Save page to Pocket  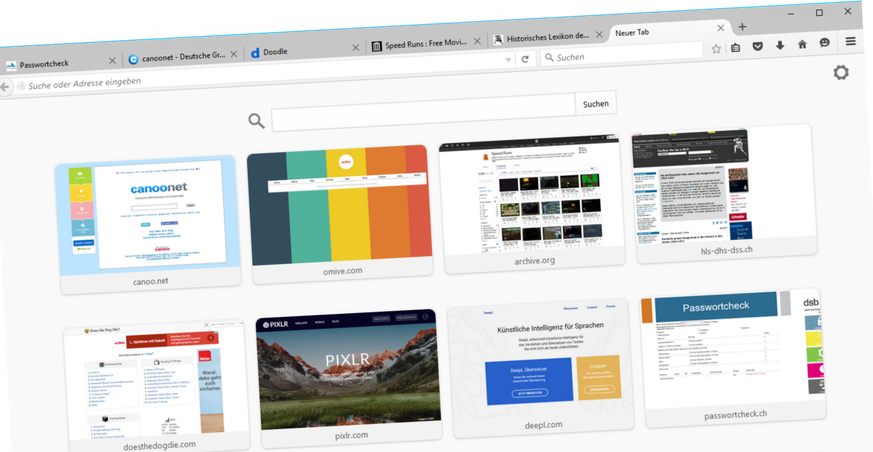pos(757,46)
